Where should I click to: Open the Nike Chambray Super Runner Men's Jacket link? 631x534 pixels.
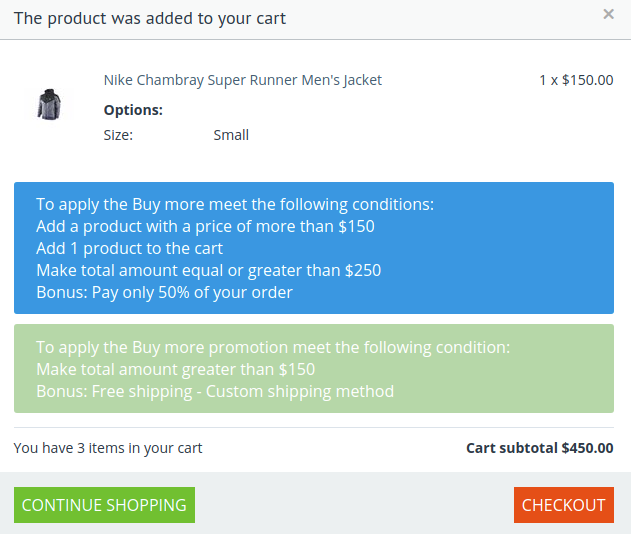click(243, 80)
